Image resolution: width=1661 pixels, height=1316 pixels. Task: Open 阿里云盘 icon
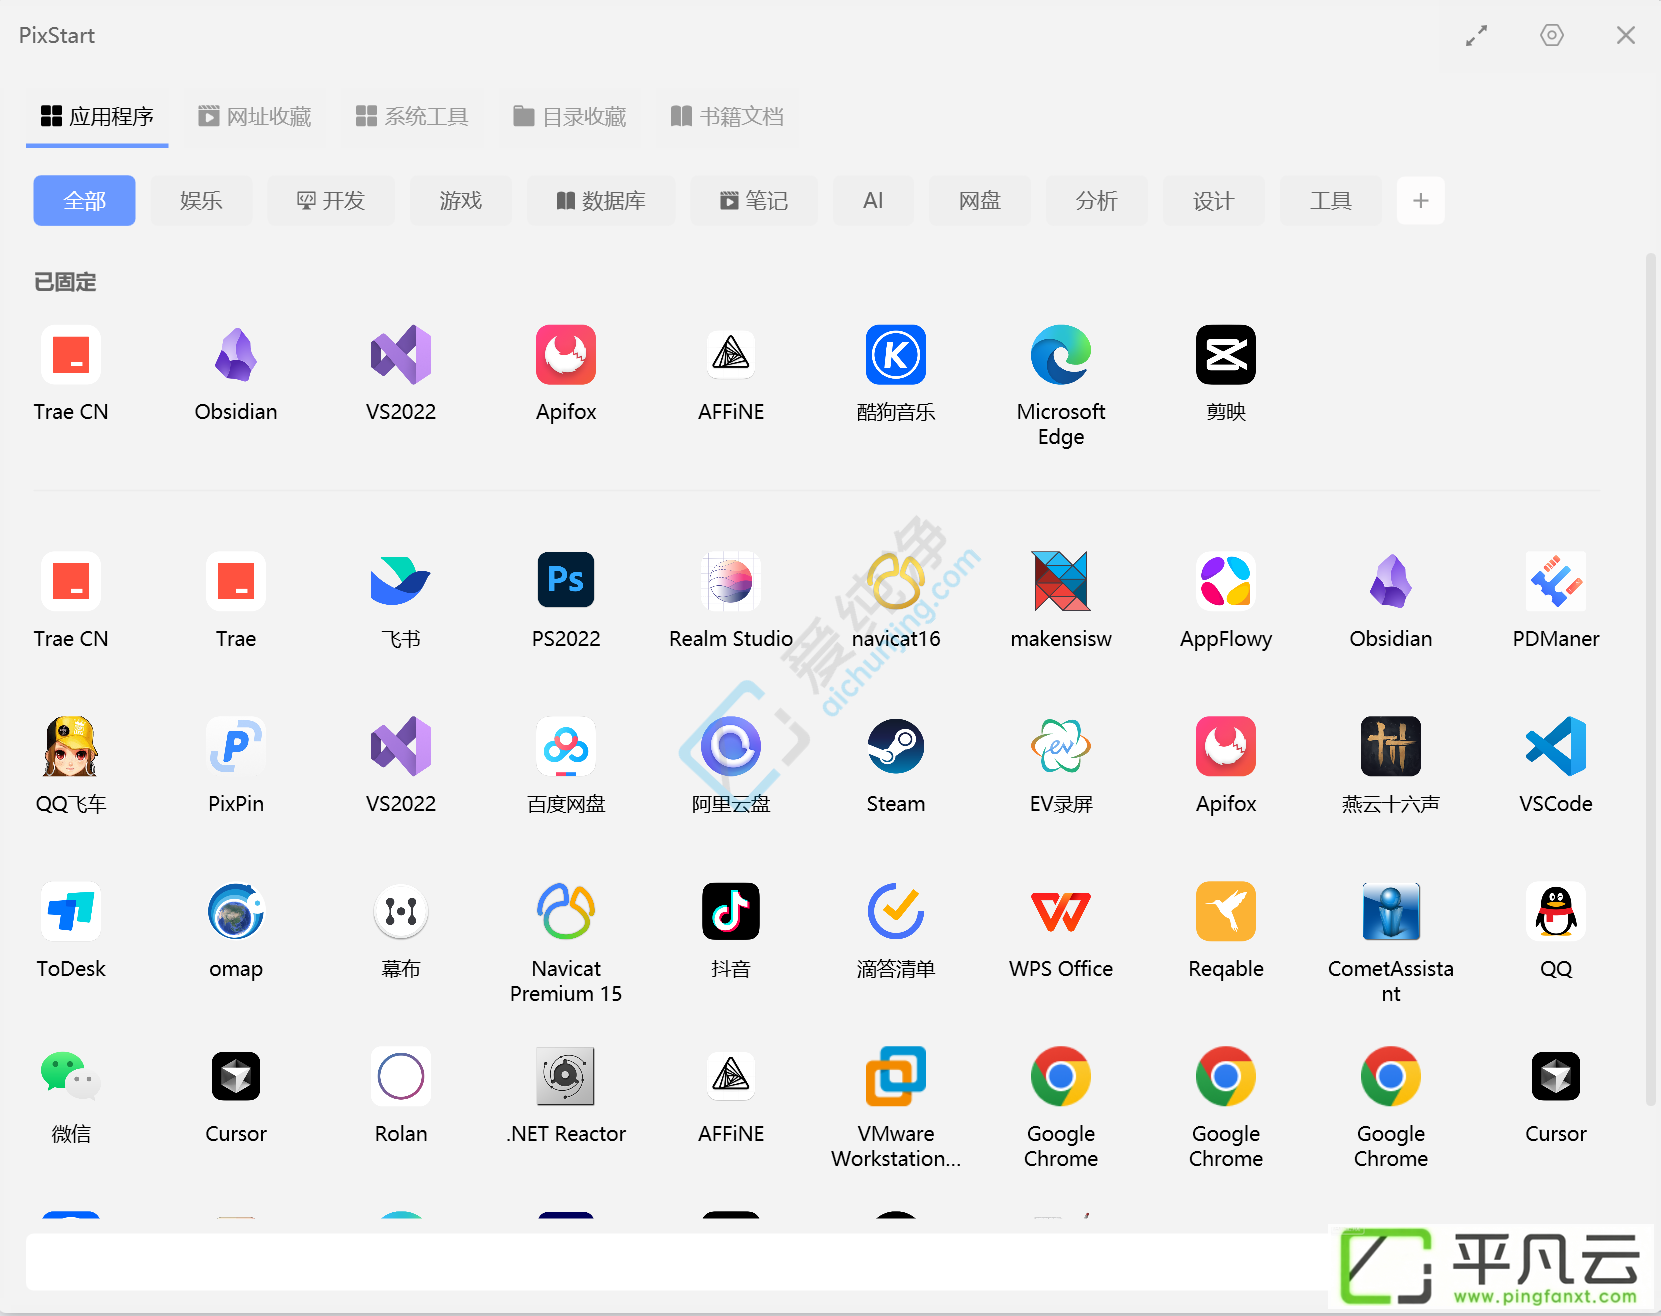point(731,746)
